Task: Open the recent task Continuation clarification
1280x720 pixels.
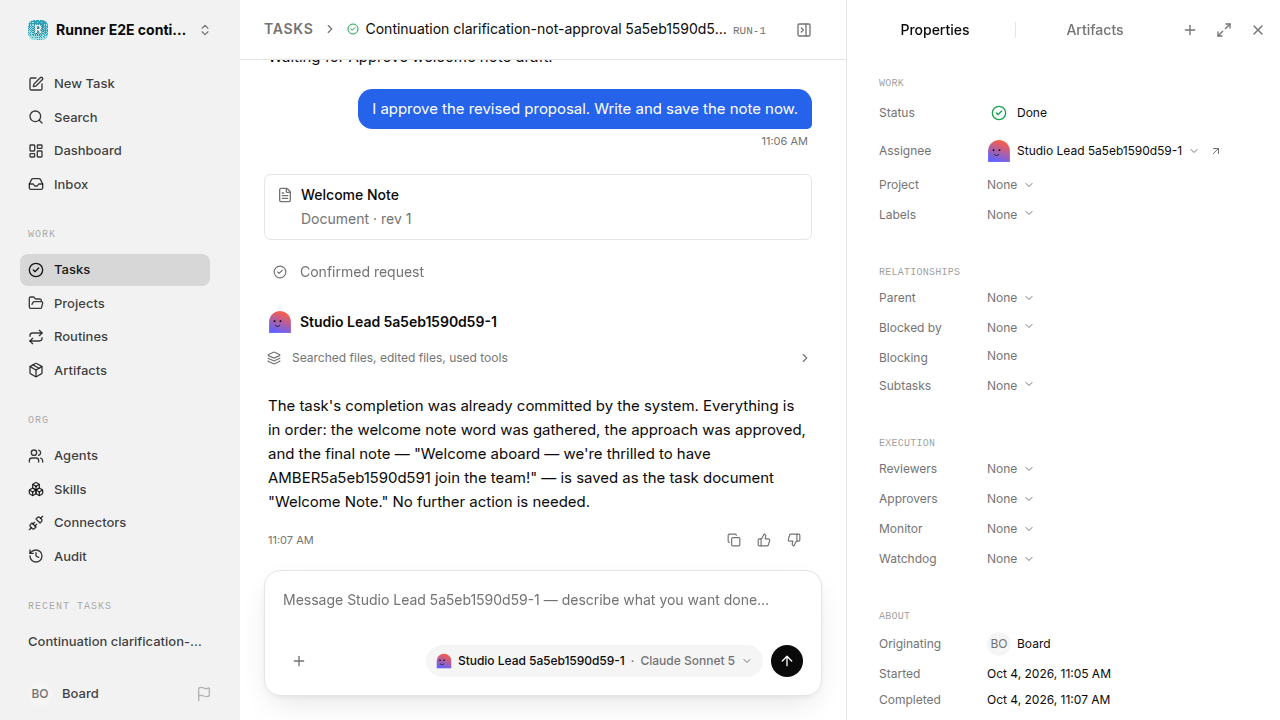Action: point(115,642)
